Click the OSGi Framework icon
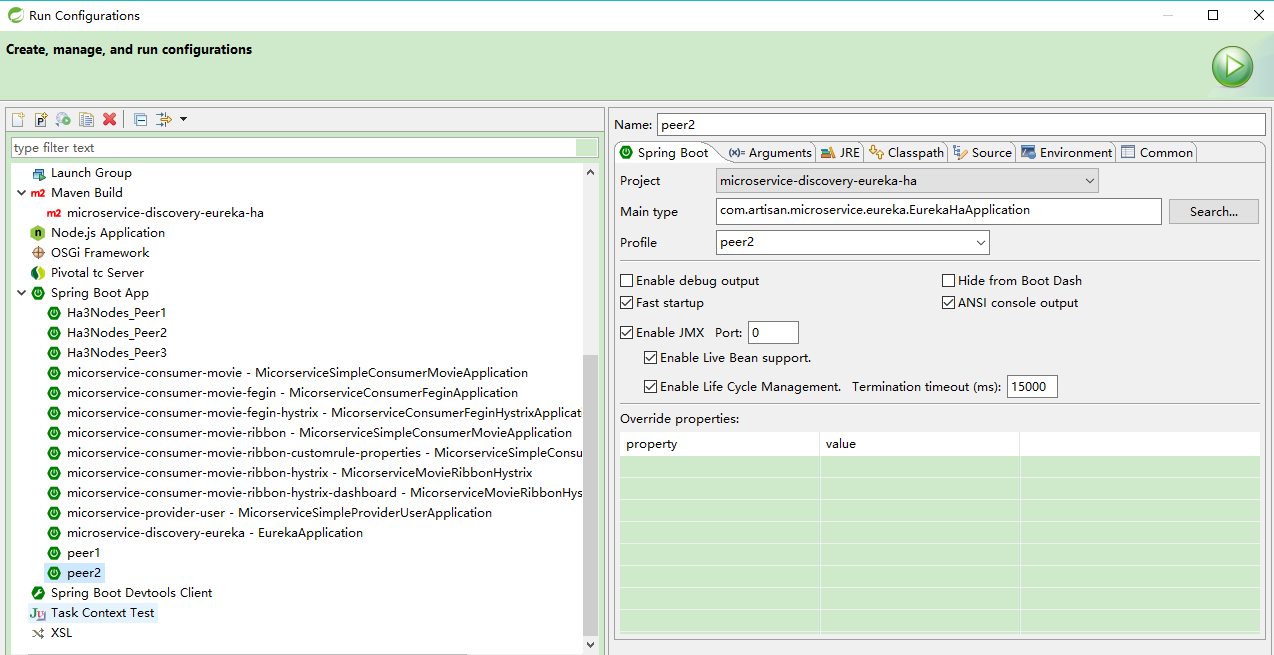 38,253
